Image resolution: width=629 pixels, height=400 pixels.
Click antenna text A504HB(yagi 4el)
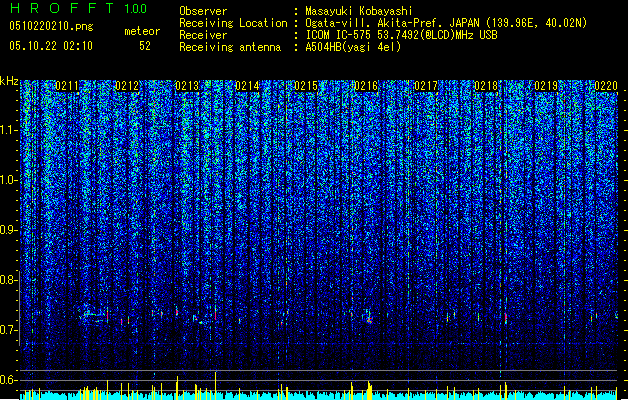pyautogui.click(x=353, y=47)
